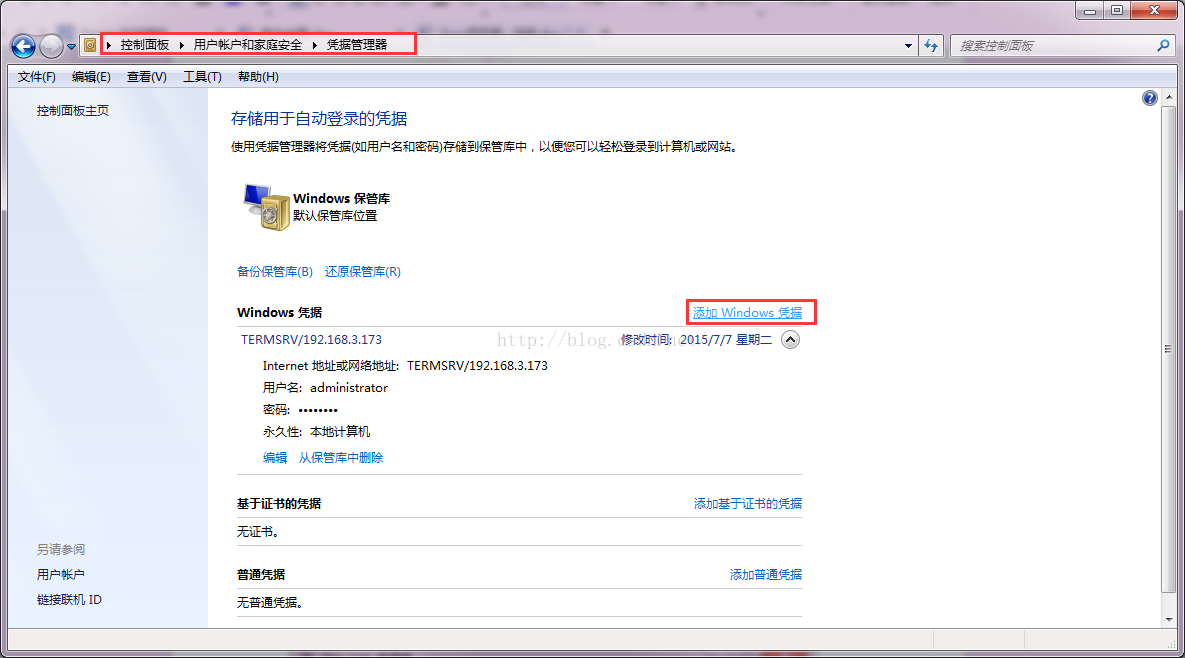Click 用户帐户和家庭安全 breadcrumb segment

tap(247, 45)
